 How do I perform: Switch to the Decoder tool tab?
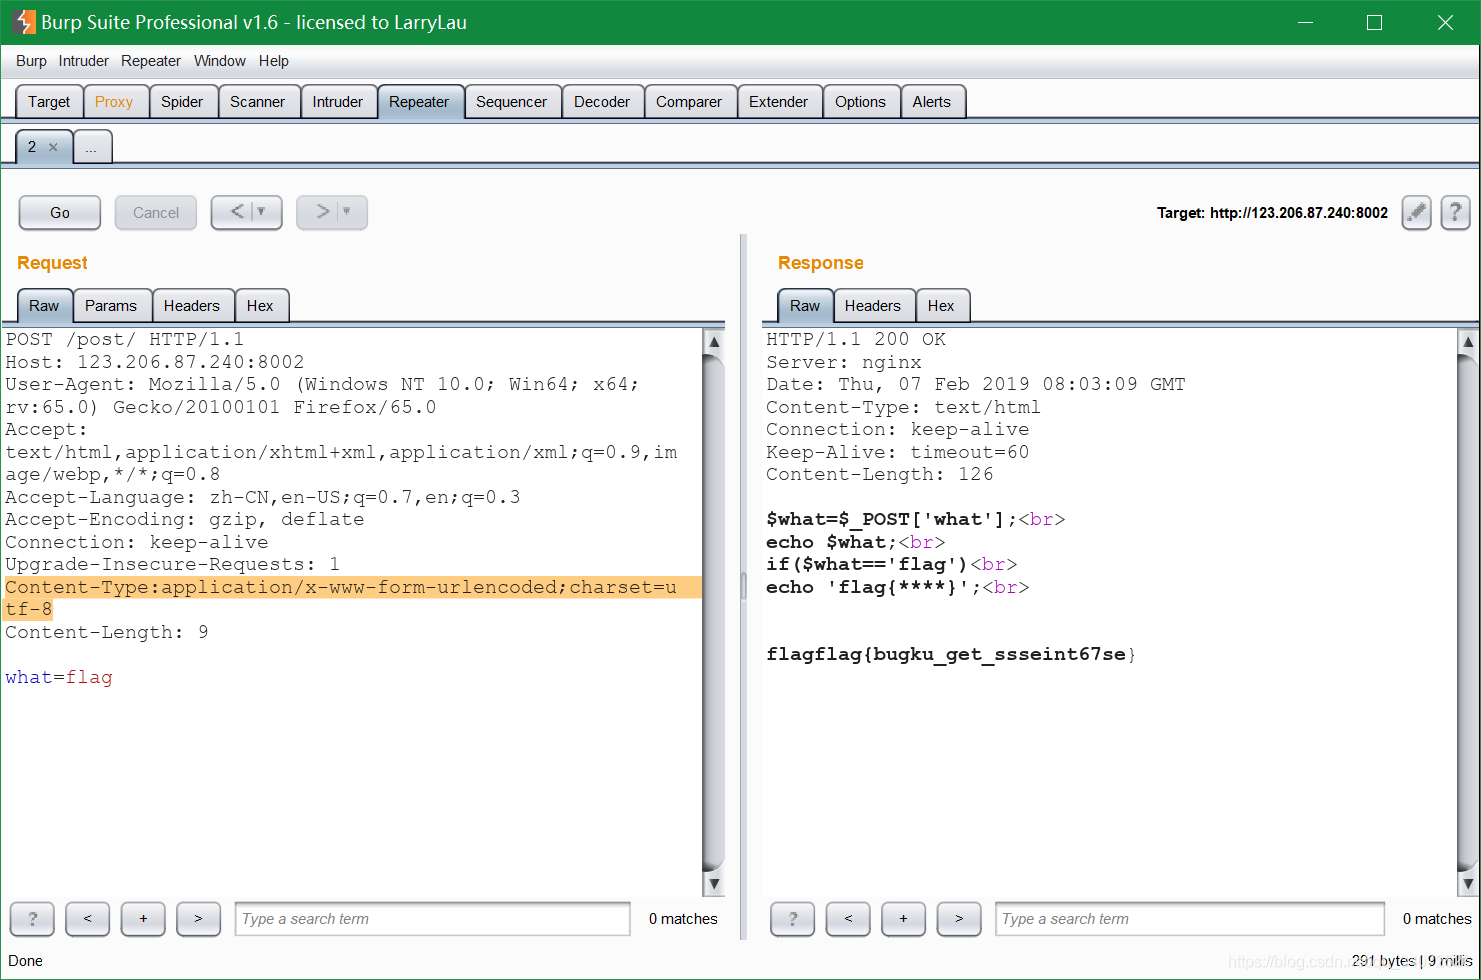point(602,102)
